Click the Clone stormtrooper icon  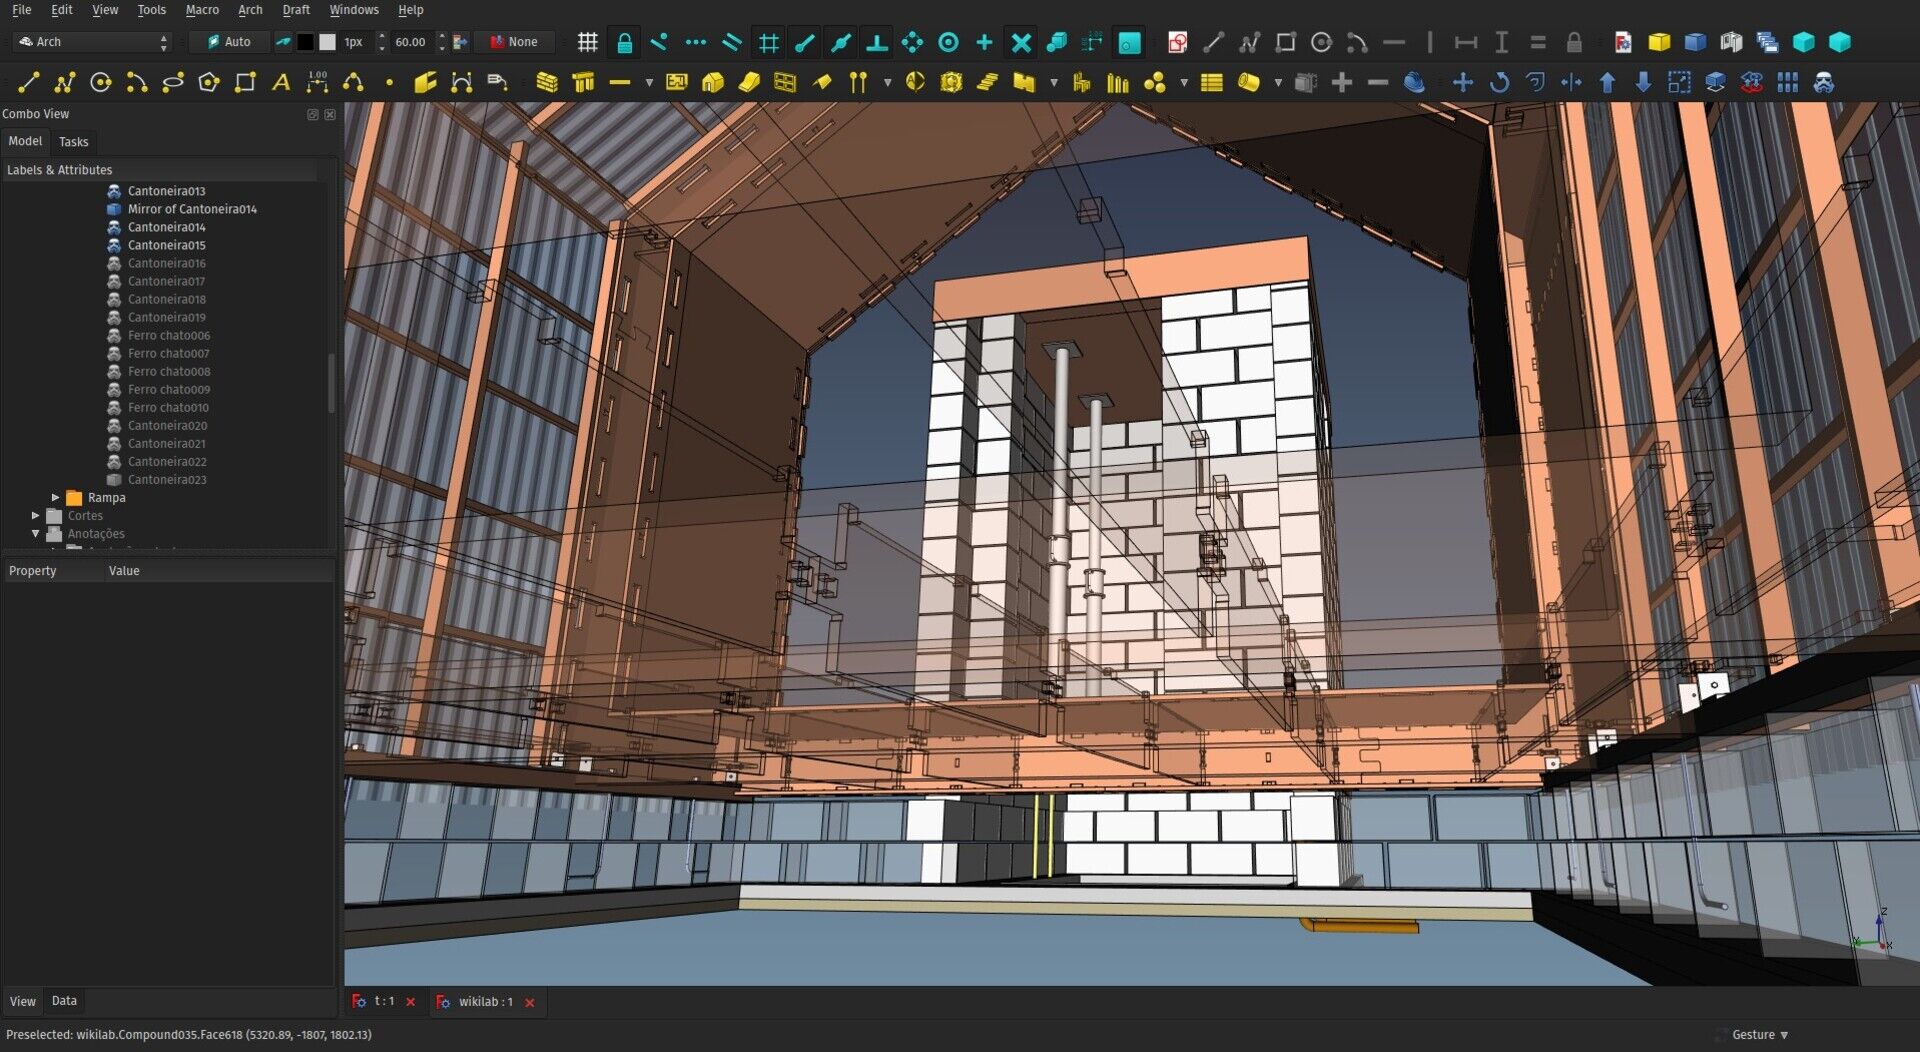point(1824,83)
